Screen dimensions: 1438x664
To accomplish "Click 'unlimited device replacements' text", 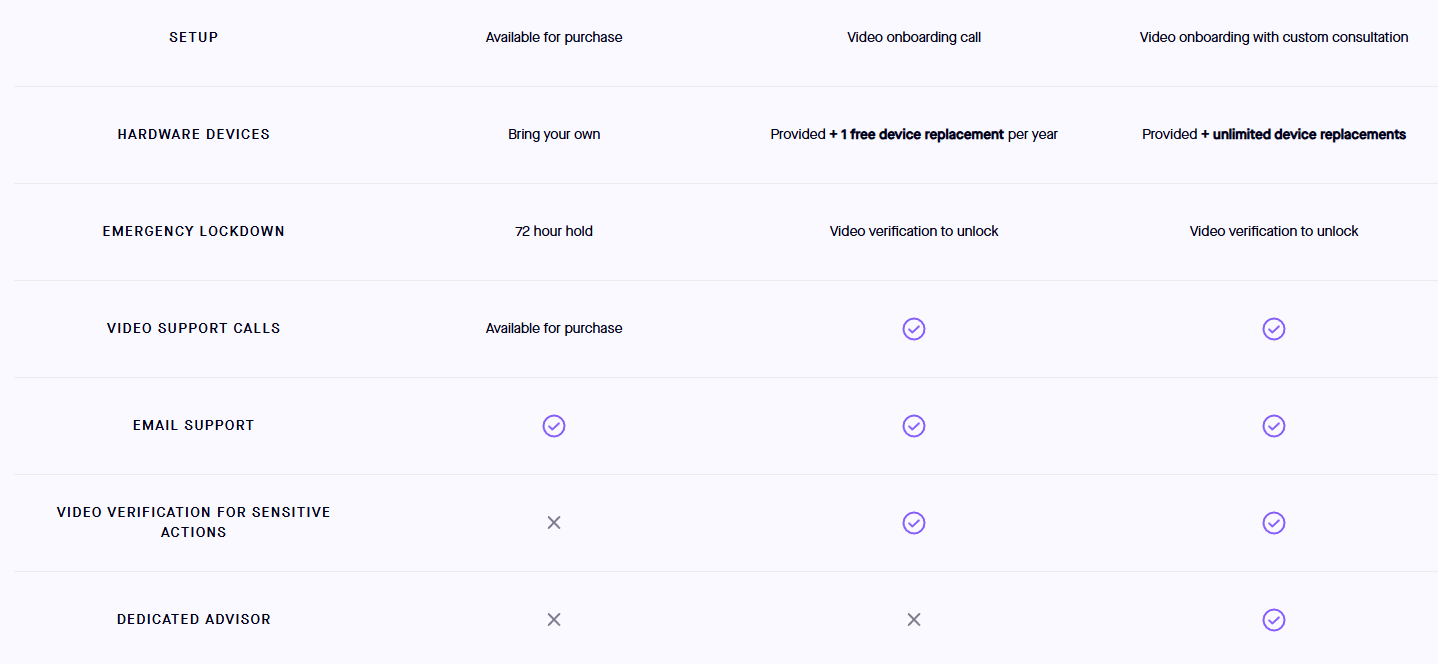I will pos(1309,134).
